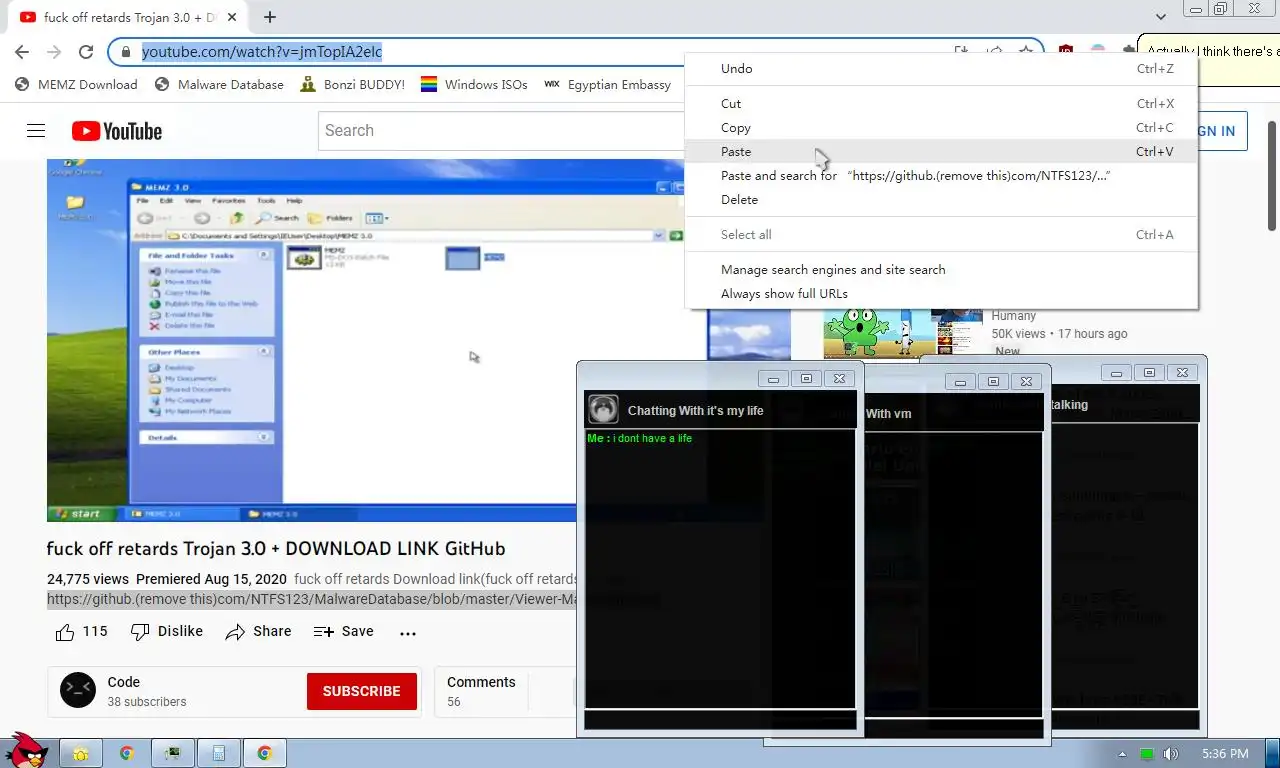Viewport: 1280px width, 768px height.
Task: Focus the YouTube Search box
Action: [x=501, y=131]
